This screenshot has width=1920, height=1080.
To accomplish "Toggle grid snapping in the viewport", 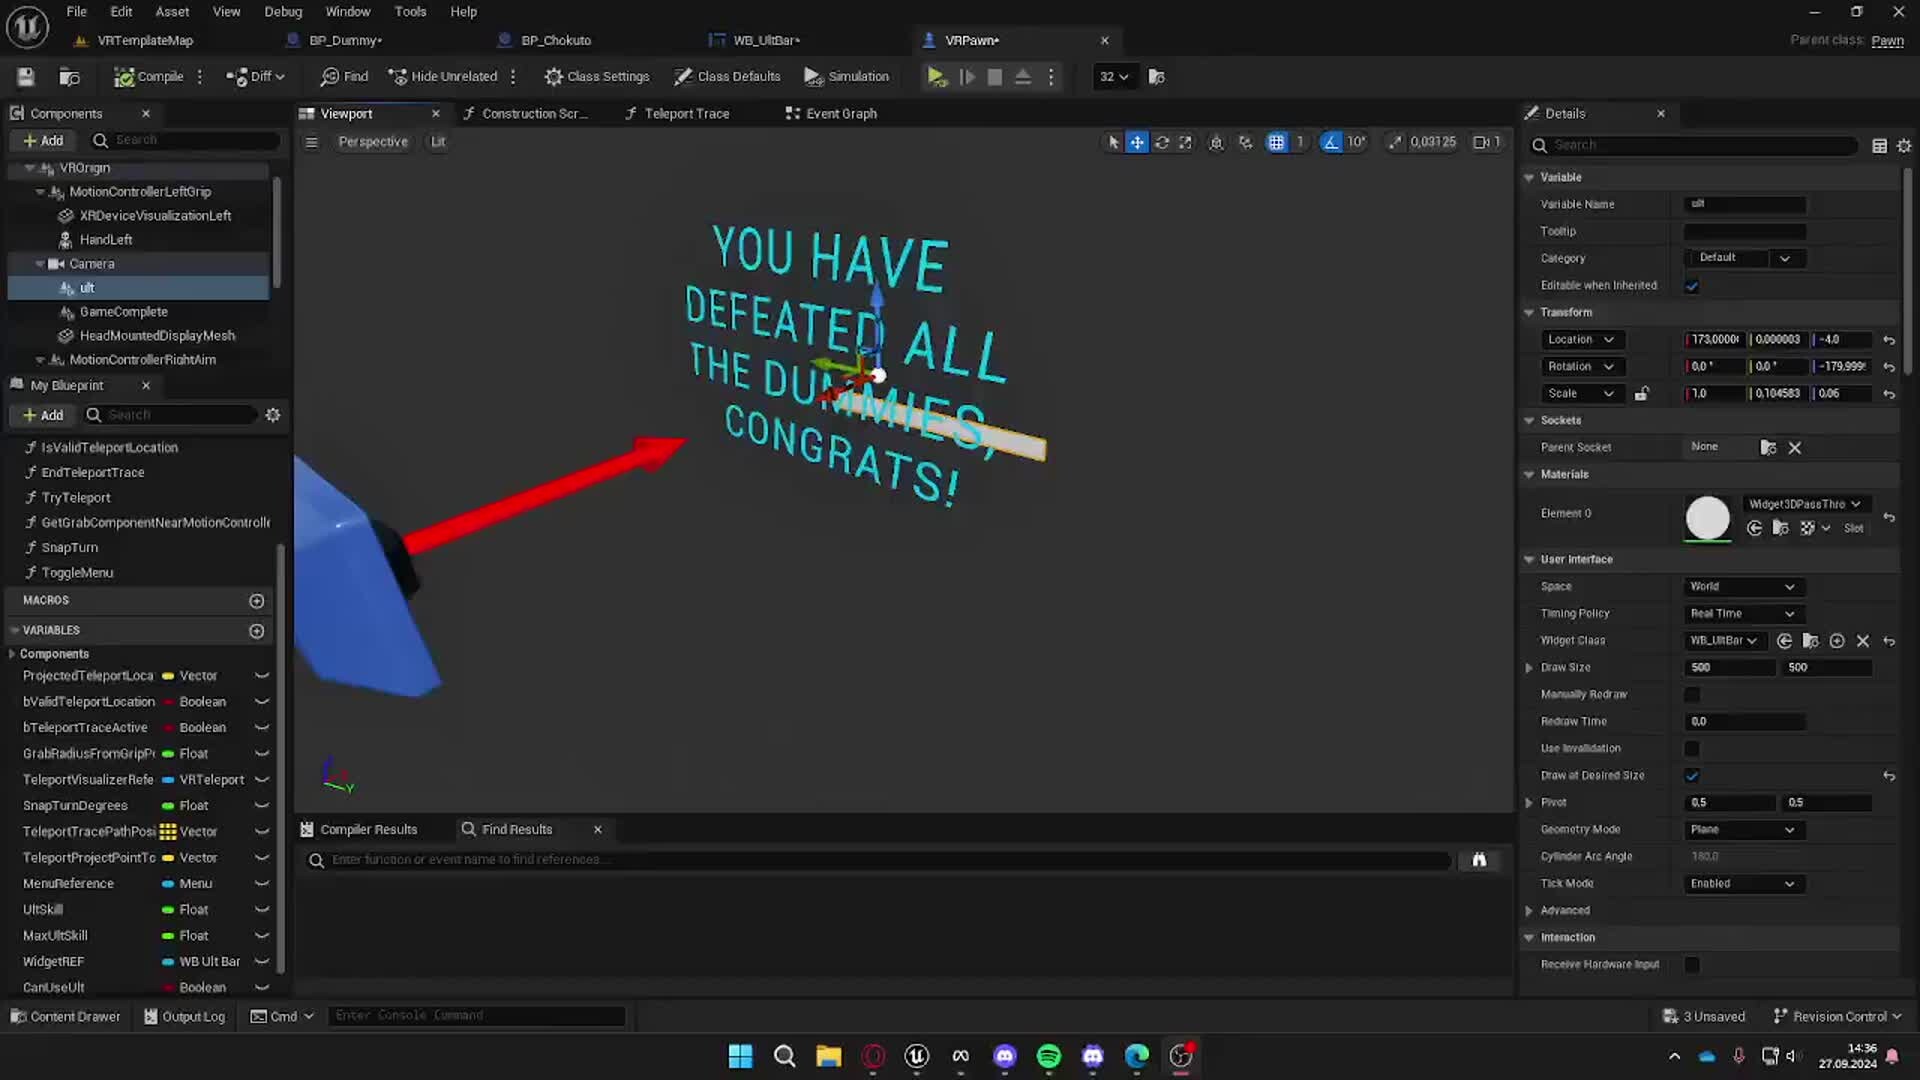I will point(1276,142).
